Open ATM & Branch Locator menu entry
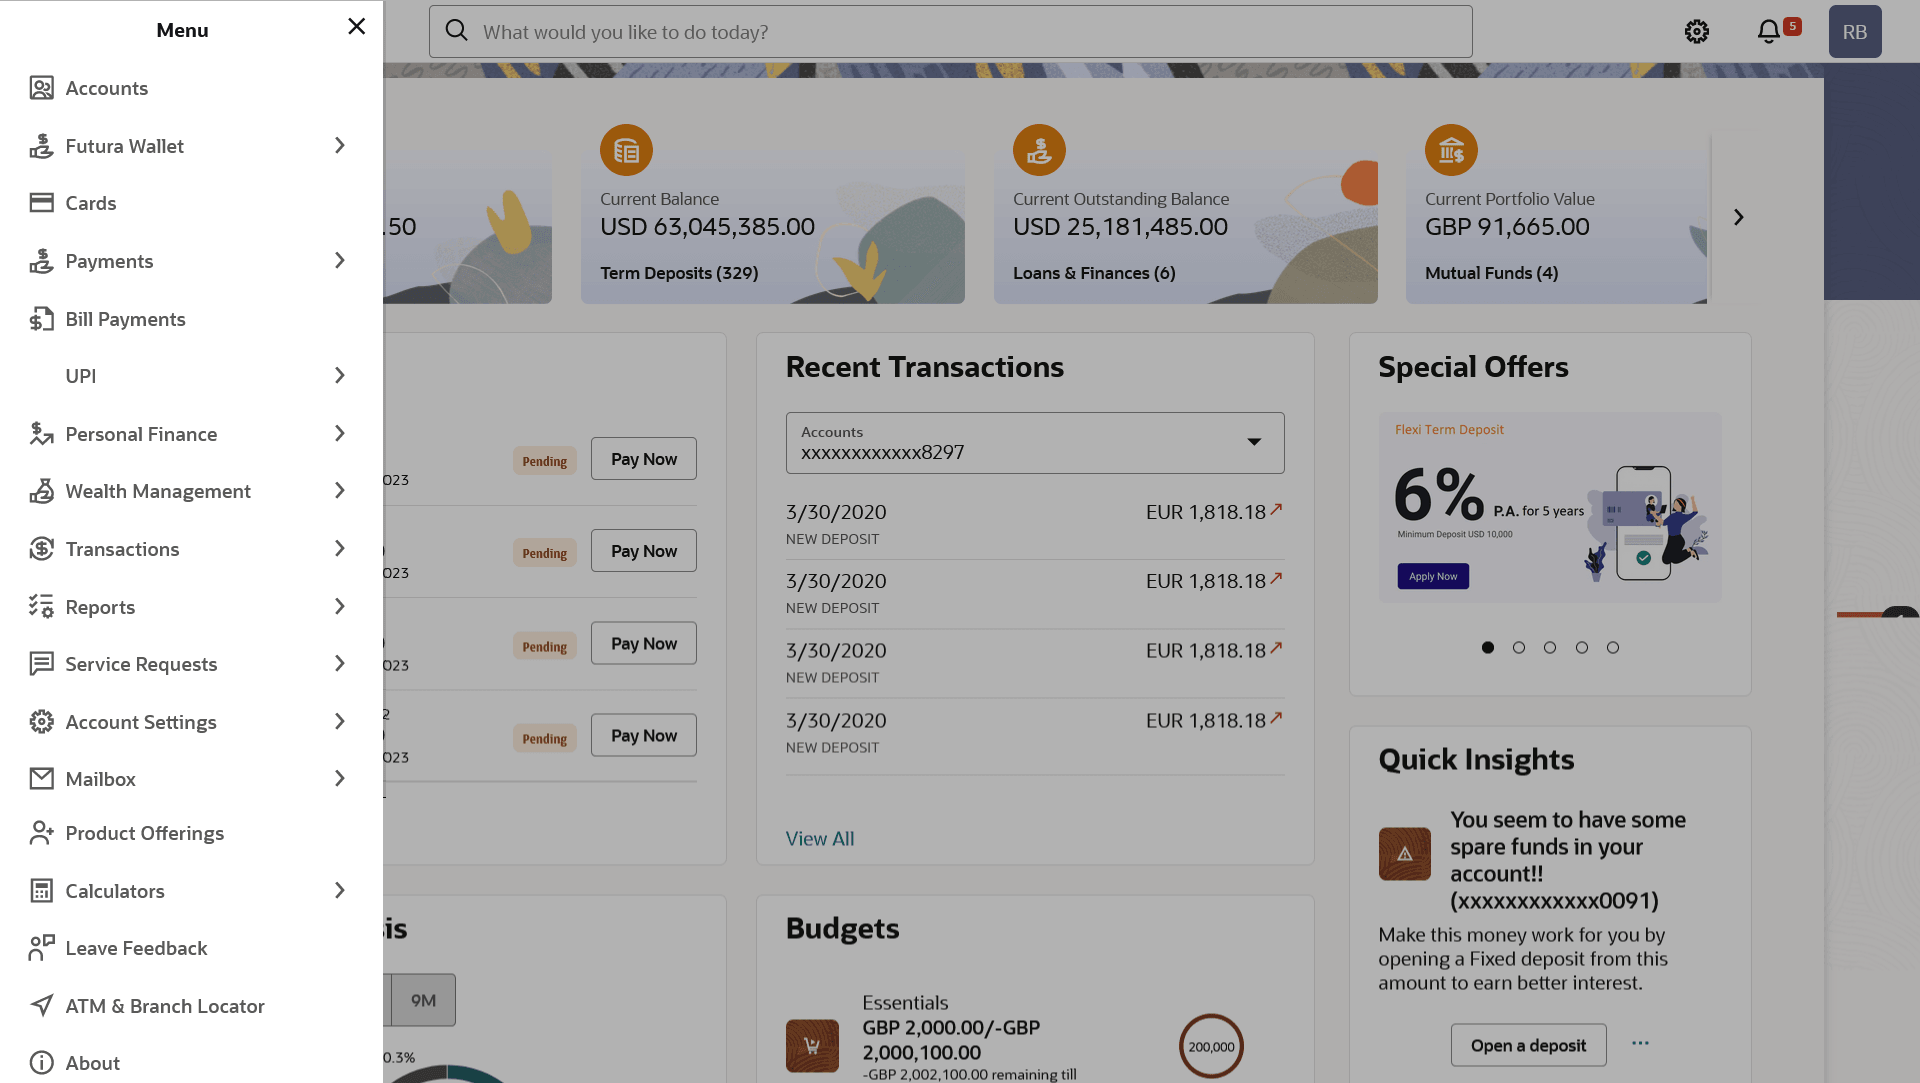This screenshot has width=1920, height=1083. pos(165,1006)
